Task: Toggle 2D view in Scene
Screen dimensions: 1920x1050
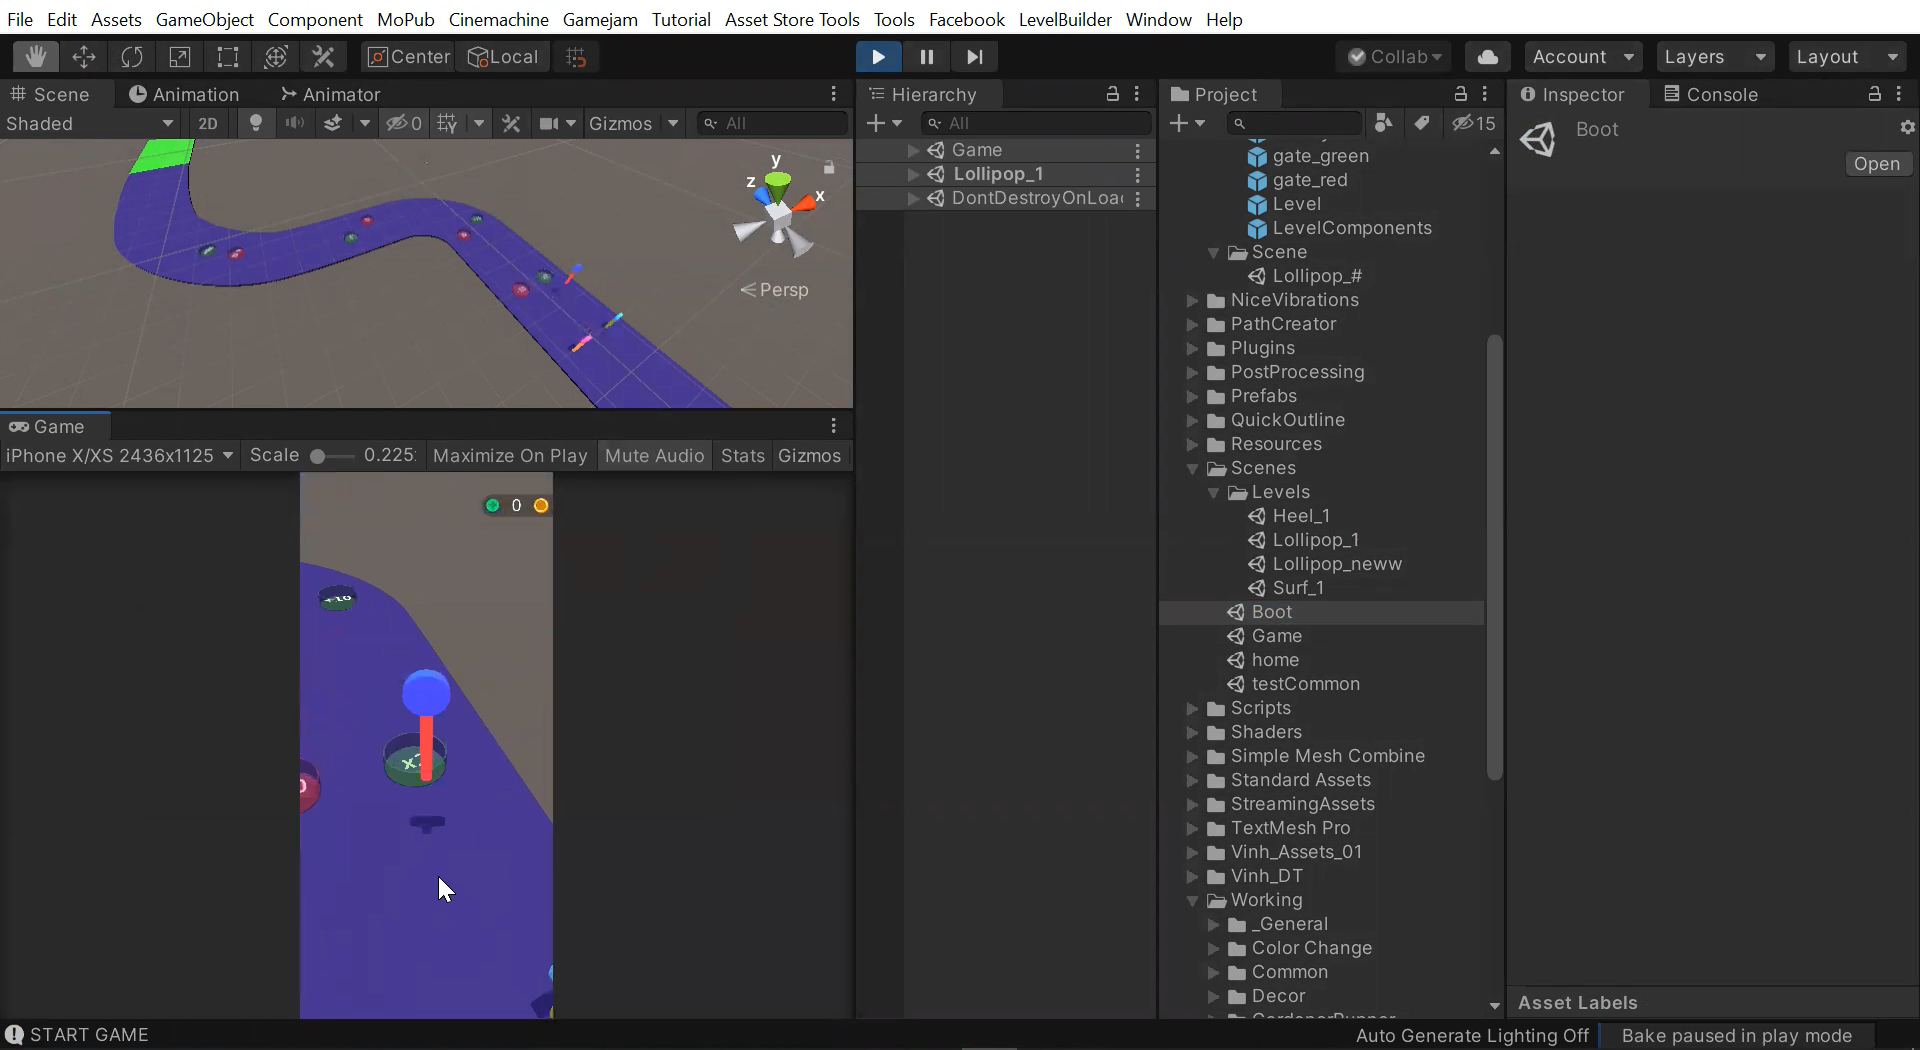Action: click(x=208, y=123)
